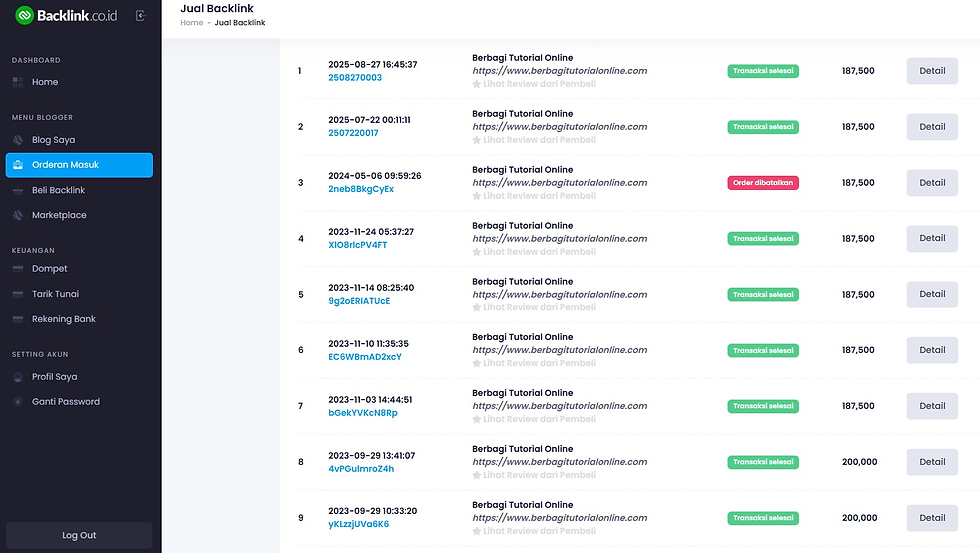Screen dimensions: 980x553
Task: Select Orderan Masuk menu item
Action: coord(79,165)
